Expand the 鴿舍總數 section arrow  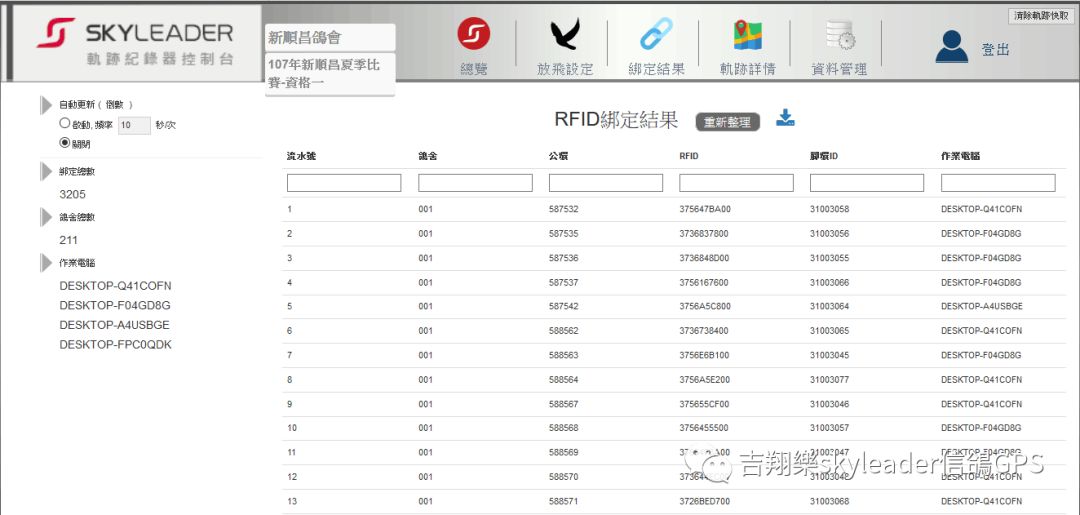(46, 217)
